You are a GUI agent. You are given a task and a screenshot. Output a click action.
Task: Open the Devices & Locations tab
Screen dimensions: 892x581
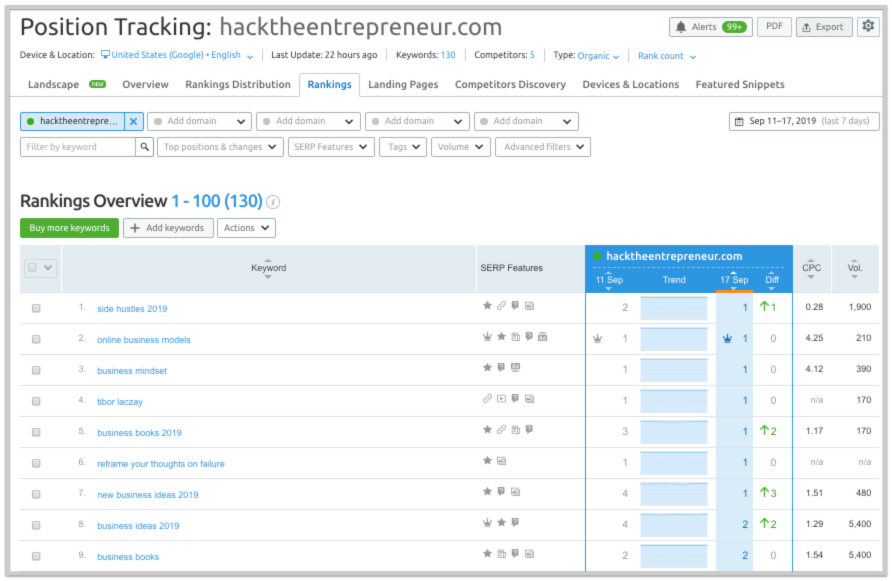tap(630, 84)
